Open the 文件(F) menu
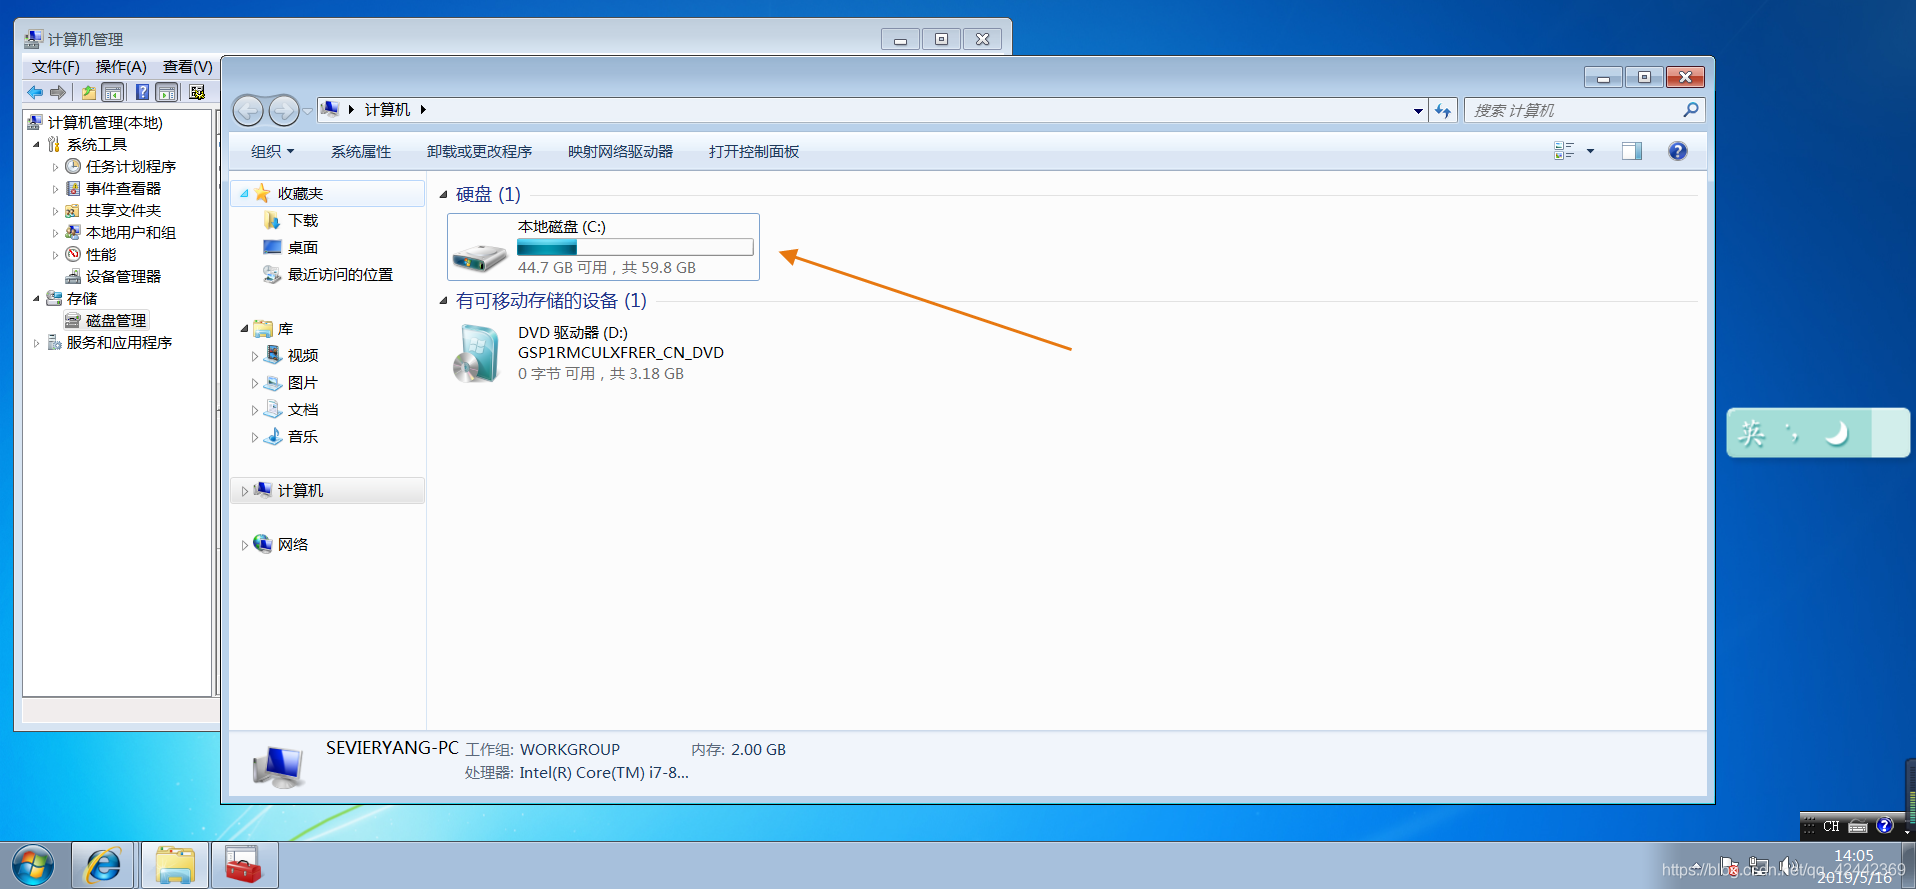This screenshot has width=1916, height=889. tap(56, 67)
